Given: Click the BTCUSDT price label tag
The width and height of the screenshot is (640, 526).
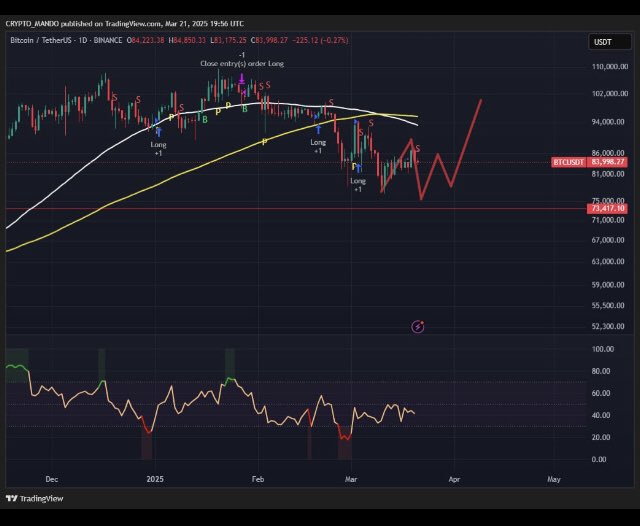Looking at the screenshot, I should pos(569,162).
